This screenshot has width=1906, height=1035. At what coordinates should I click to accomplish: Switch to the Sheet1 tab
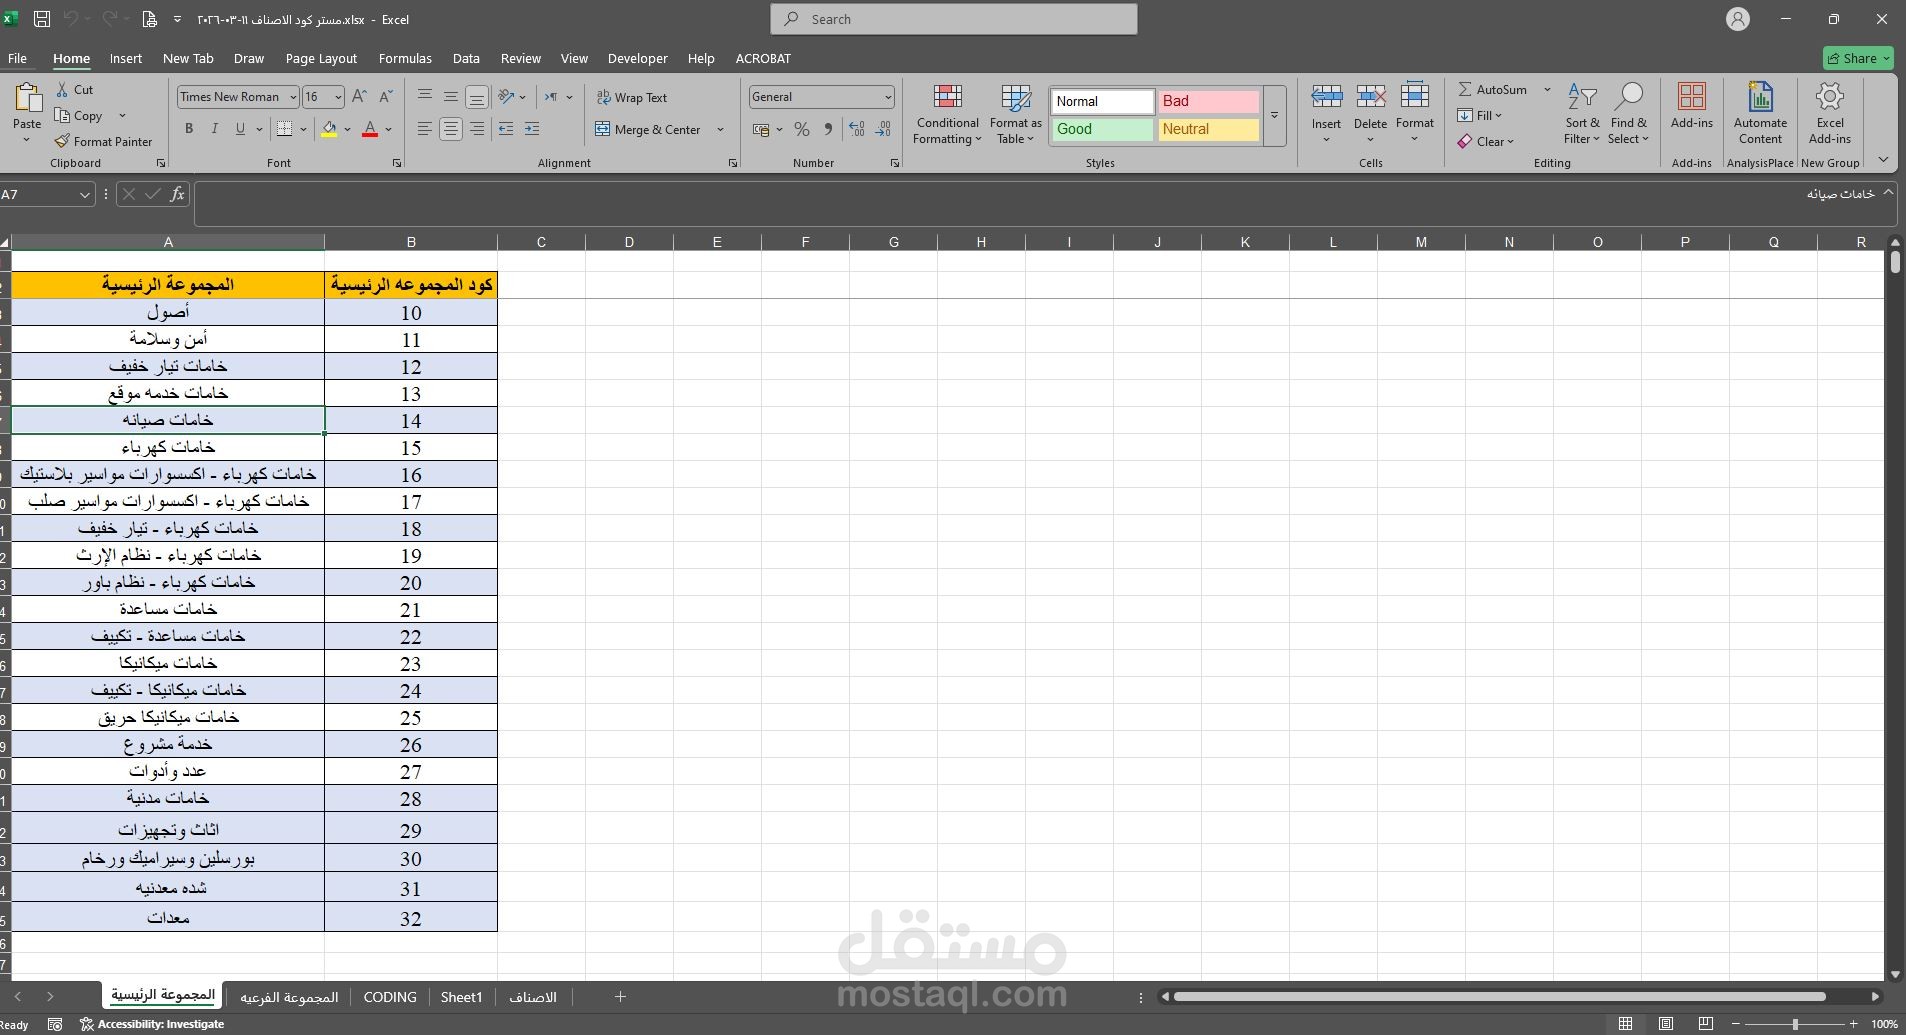(461, 997)
